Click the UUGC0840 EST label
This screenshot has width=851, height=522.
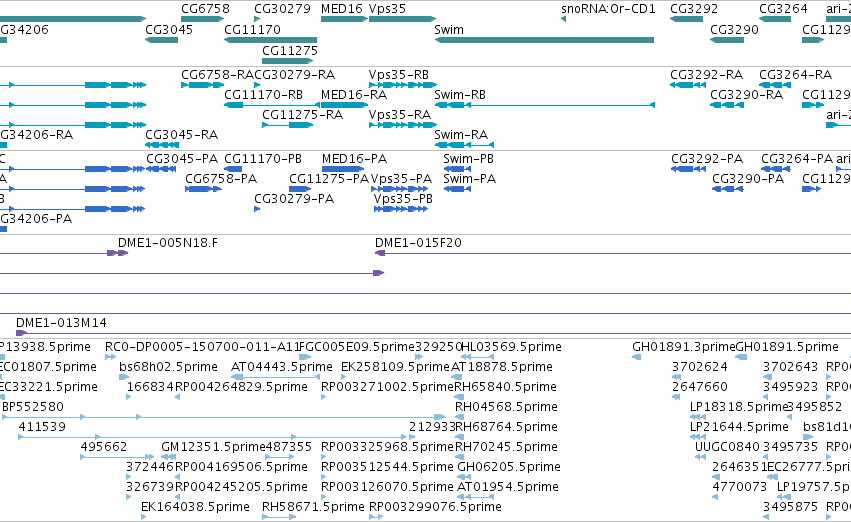click(x=727, y=447)
